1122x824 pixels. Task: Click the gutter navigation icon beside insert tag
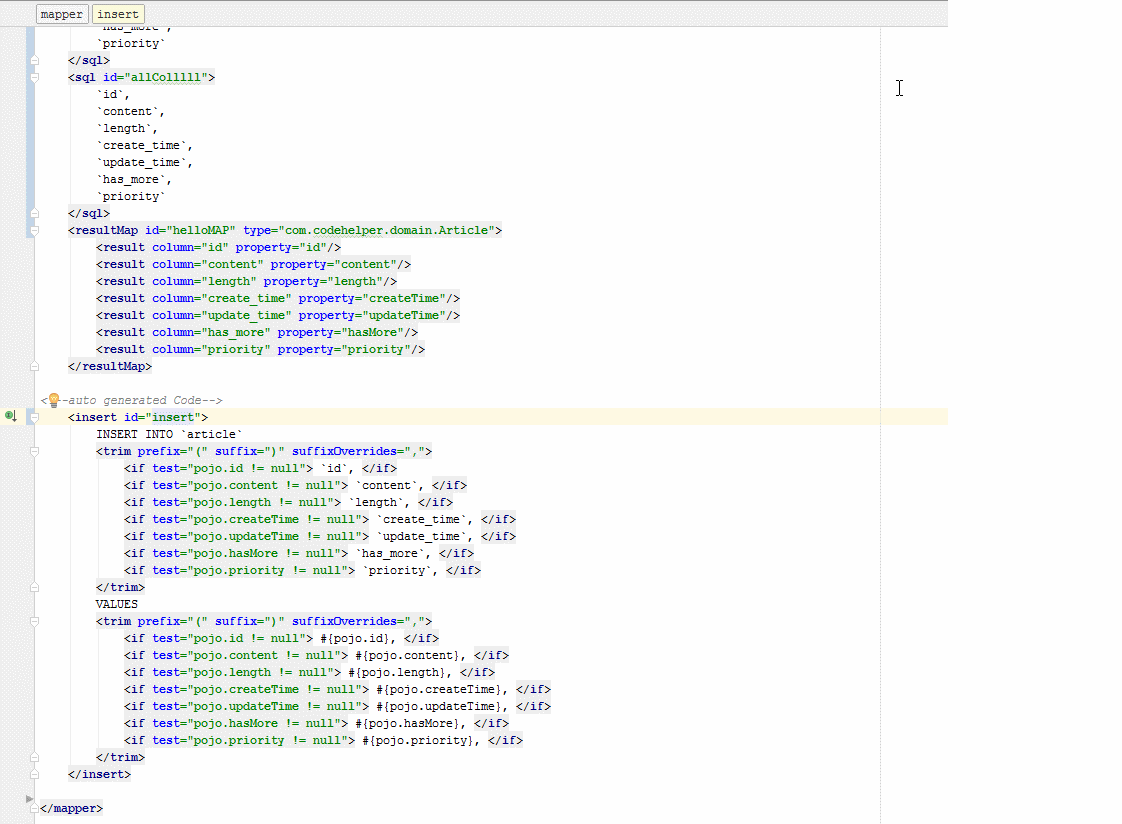[x=10, y=416]
